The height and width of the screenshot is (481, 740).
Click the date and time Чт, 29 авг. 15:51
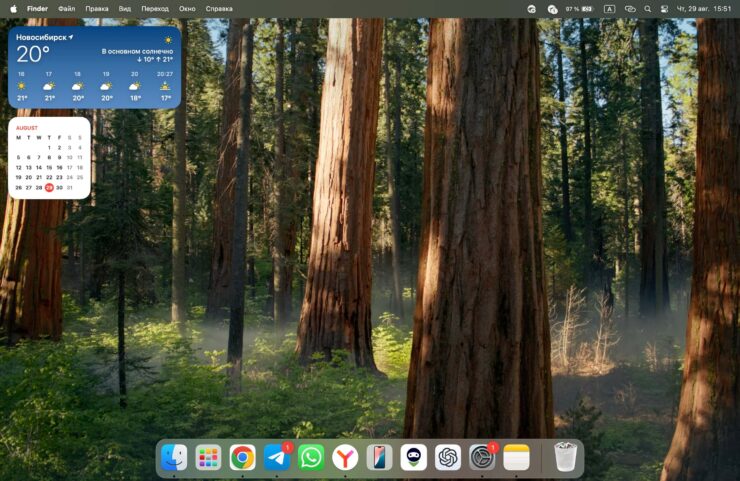pos(704,8)
